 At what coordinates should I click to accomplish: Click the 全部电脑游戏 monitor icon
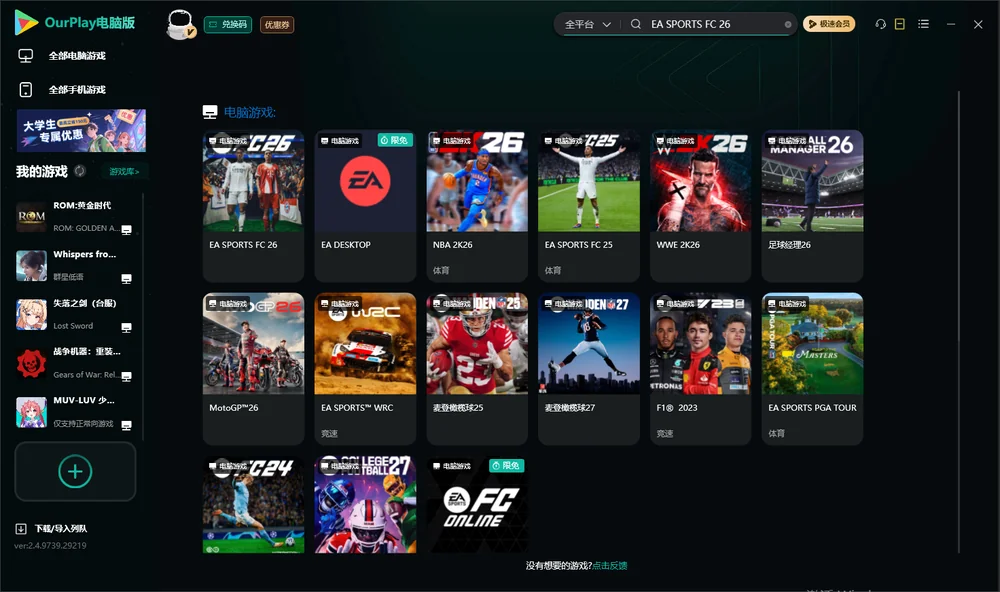pyautogui.click(x=26, y=56)
